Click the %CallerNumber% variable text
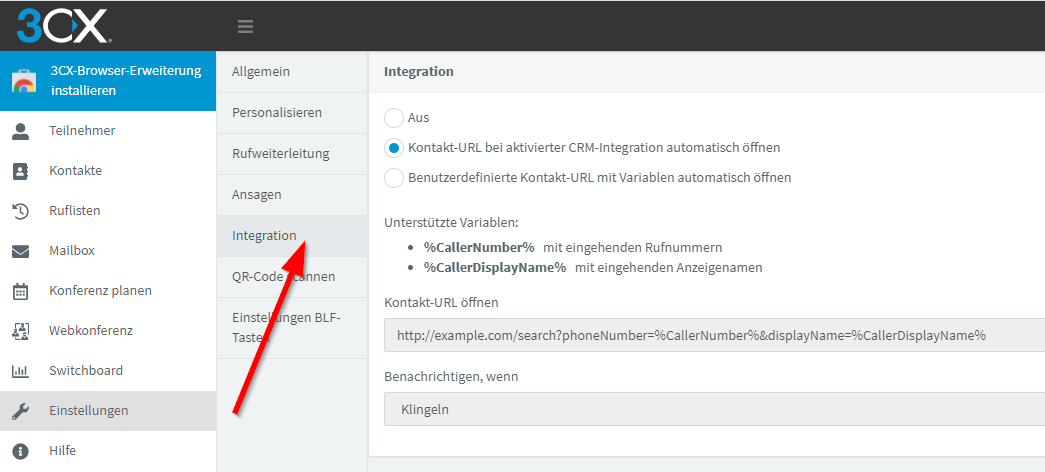The image size is (1045, 472). point(479,248)
